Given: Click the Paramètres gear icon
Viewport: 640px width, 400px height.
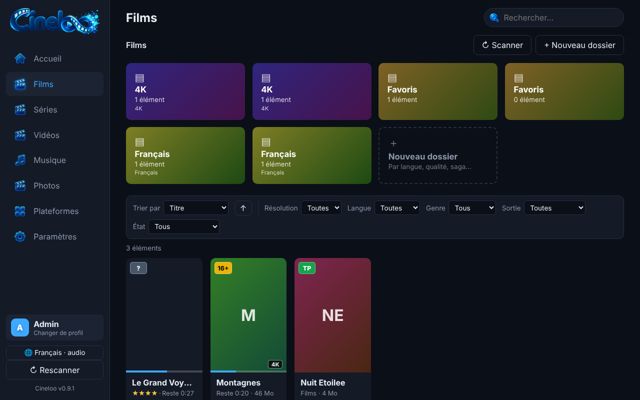Looking at the screenshot, I should tap(20, 236).
